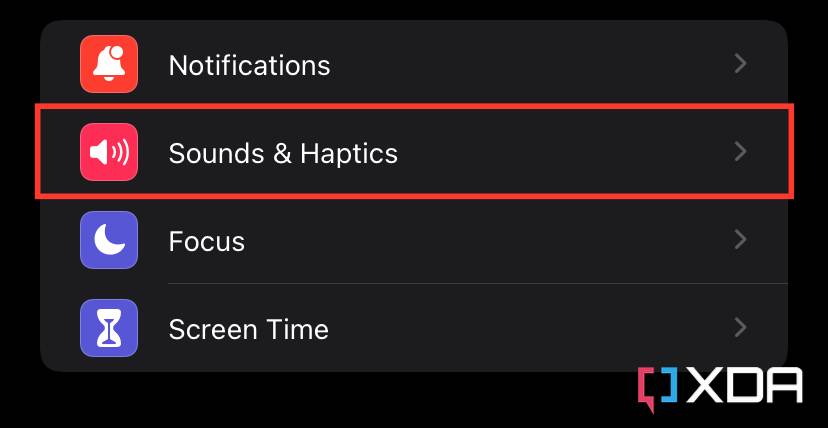Click the XDA watermark text
Viewport: 828px width, 428px height.
pyautogui.click(x=745, y=388)
